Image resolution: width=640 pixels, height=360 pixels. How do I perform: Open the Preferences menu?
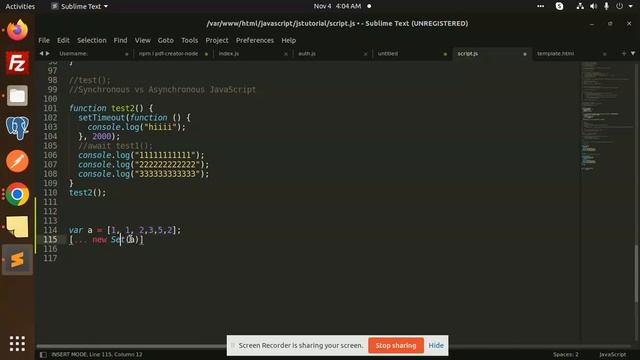coord(255,40)
